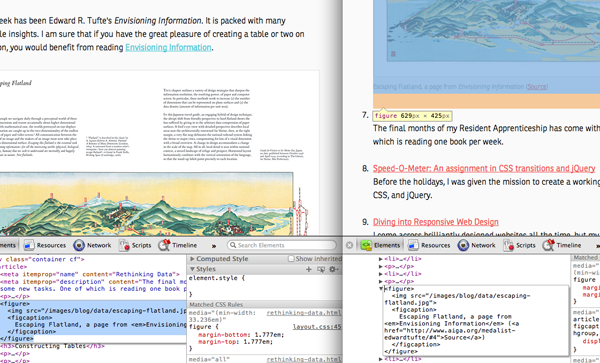Click closing figcaption tag in right inspector
The image size is (600, 363).
[x=416, y=345]
